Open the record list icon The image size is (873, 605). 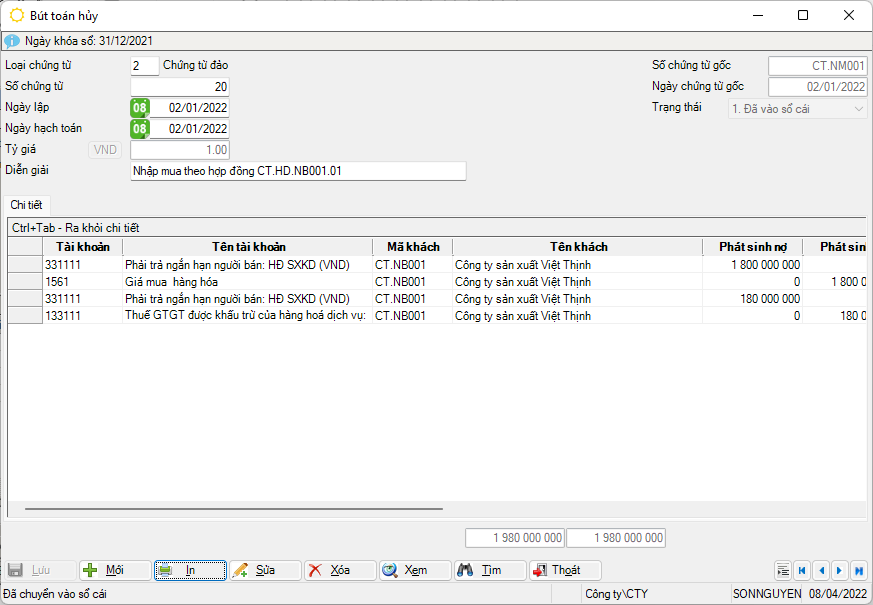(x=783, y=571)
